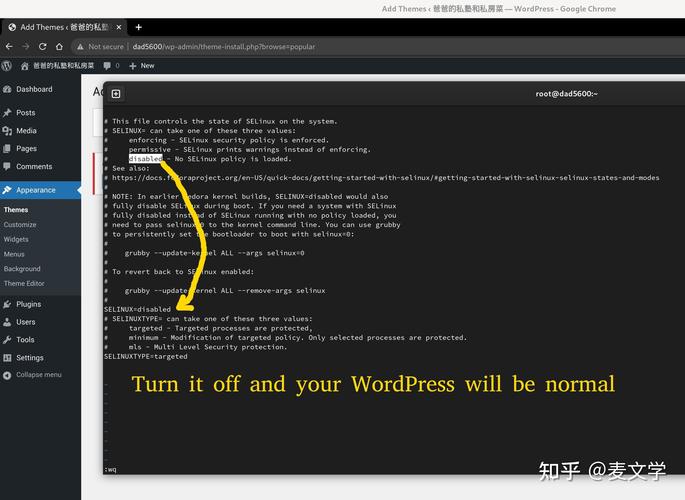
Task: Select the Add Themes browser tab
Action: coord(64,27)
